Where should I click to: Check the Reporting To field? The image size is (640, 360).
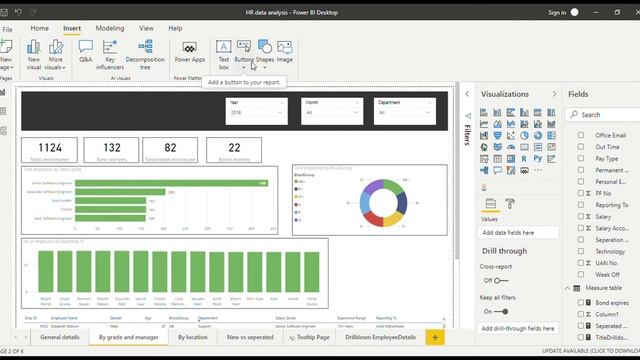[581, 205]
